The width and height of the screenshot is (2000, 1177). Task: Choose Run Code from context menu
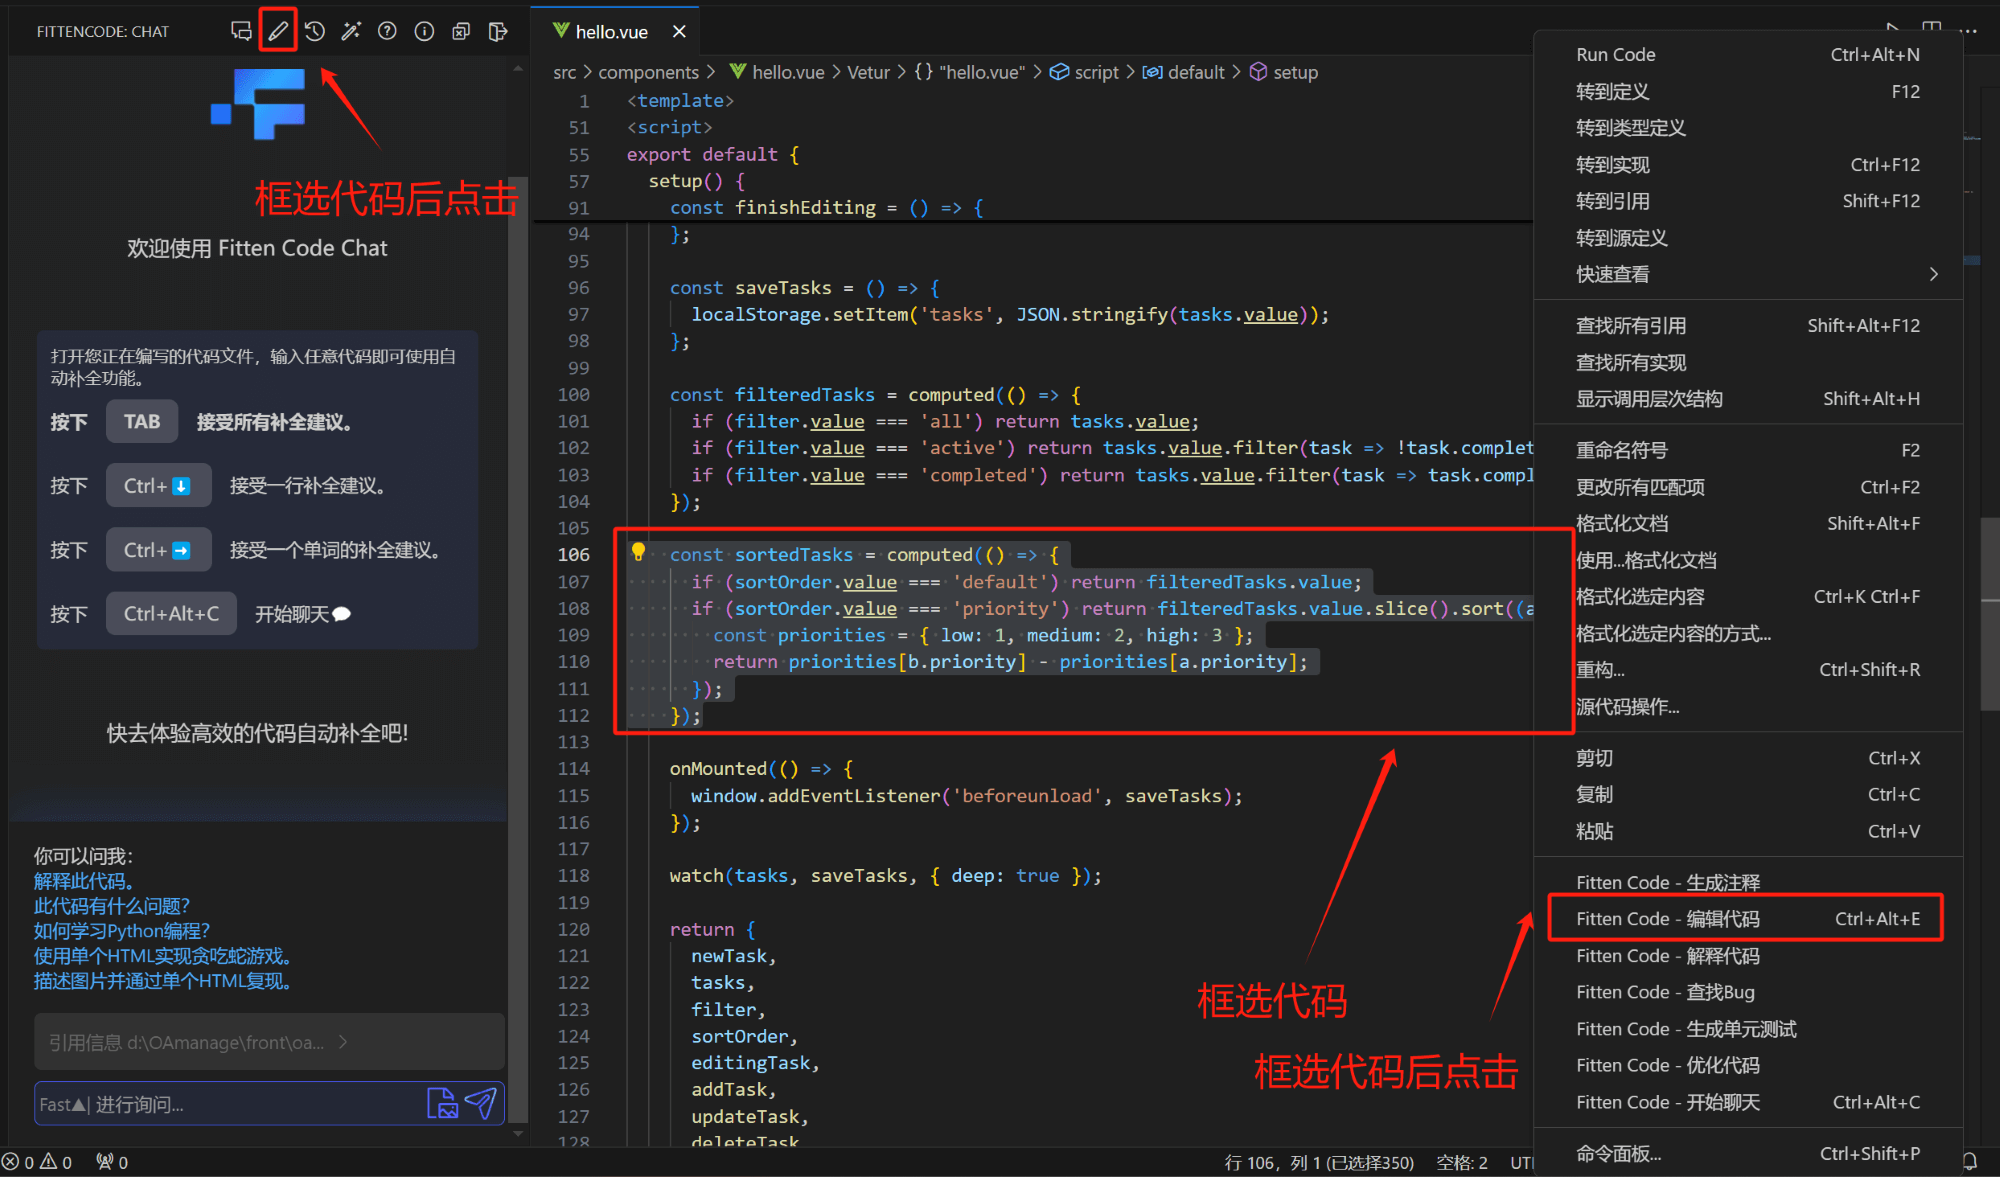1748,55
